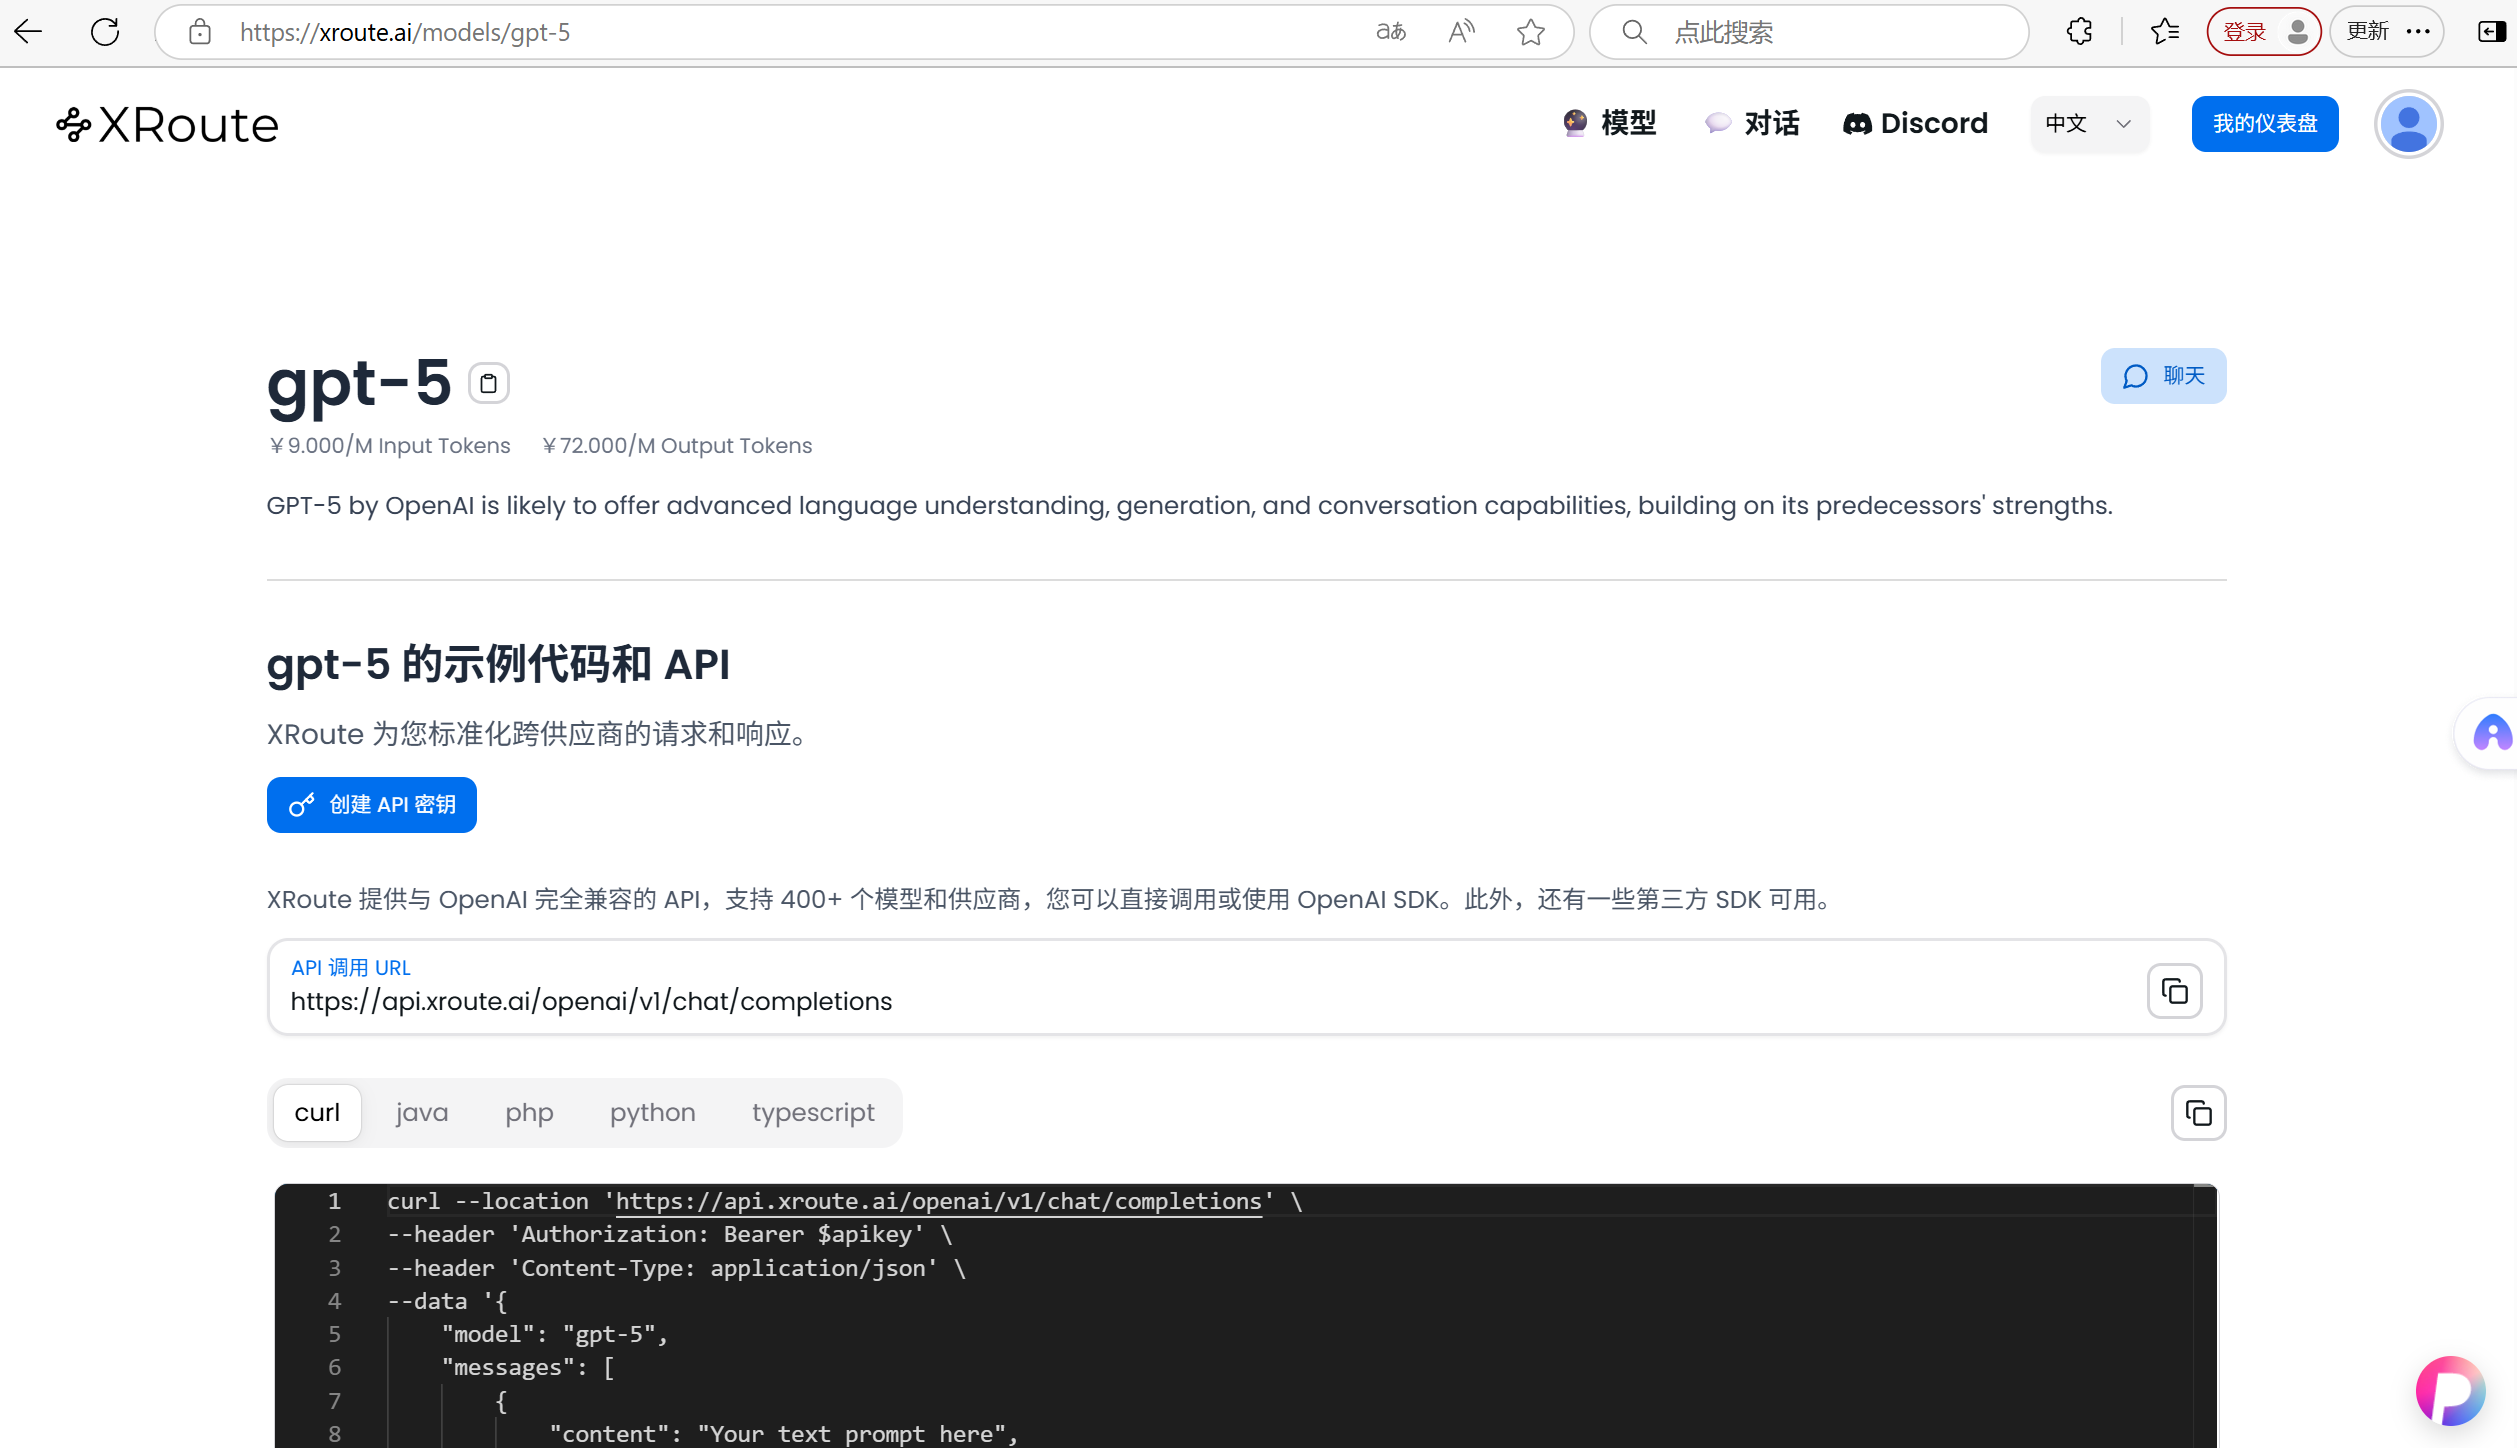Open browser extensions puzzle icon
2517x1448 pixels.
click(x=2079, y=32)
